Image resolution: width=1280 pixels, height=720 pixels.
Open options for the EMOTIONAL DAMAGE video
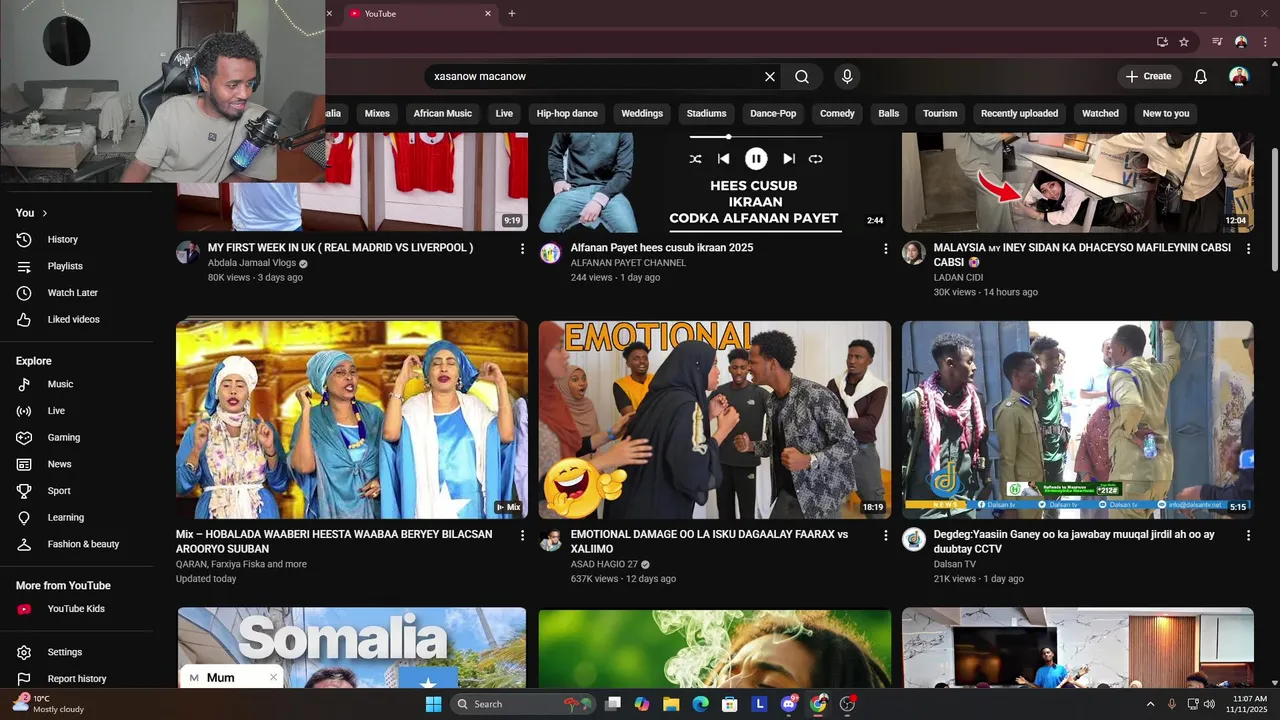click(885, 536)
